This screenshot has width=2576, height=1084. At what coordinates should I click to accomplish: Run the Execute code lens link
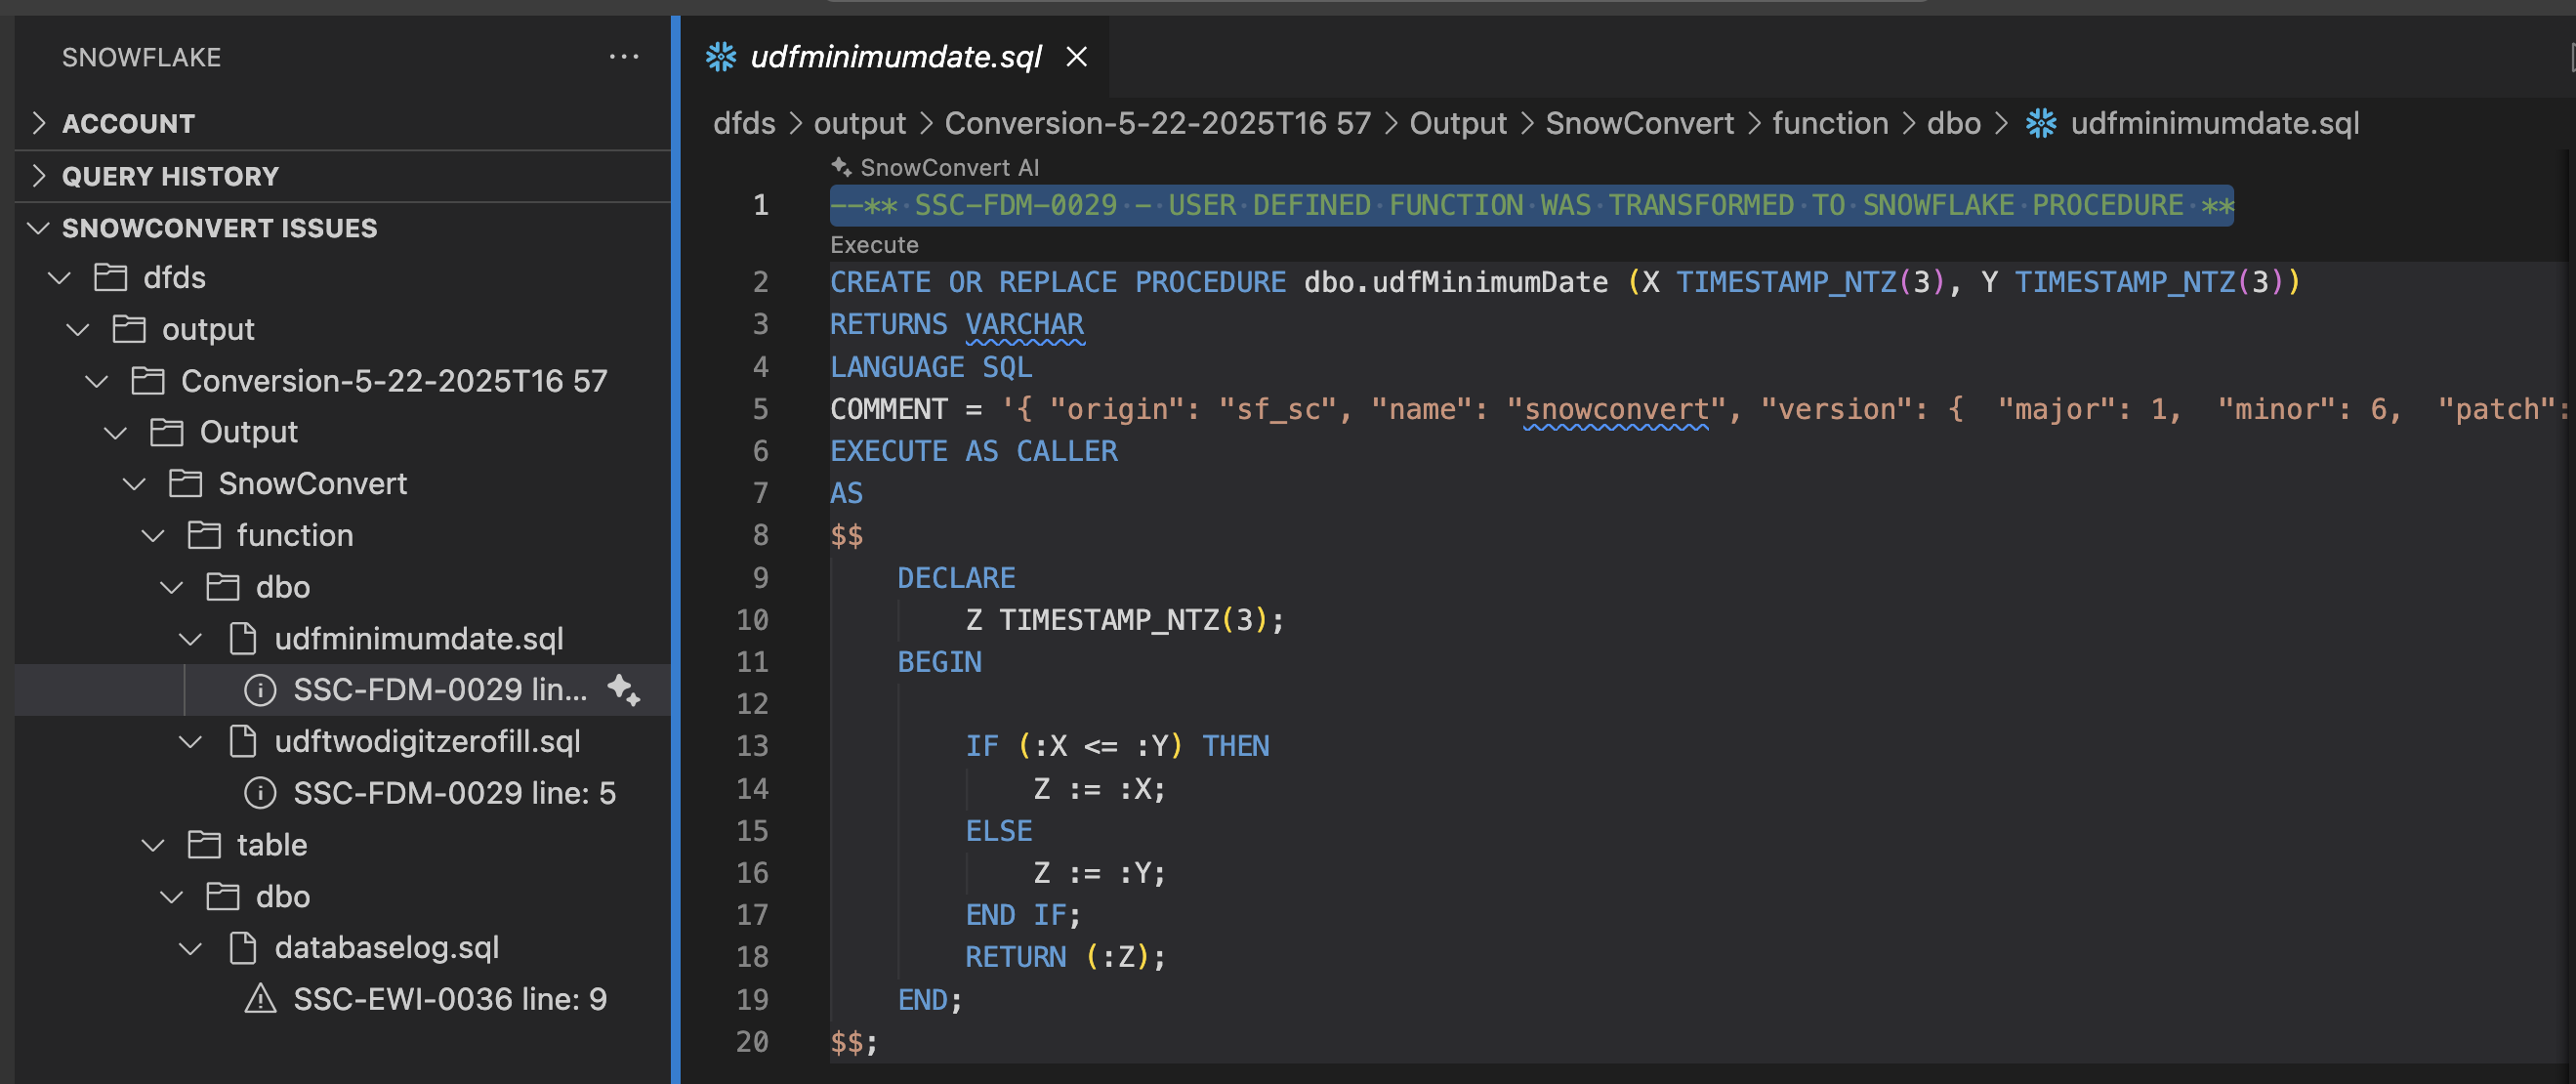click(x=874, y=244)
